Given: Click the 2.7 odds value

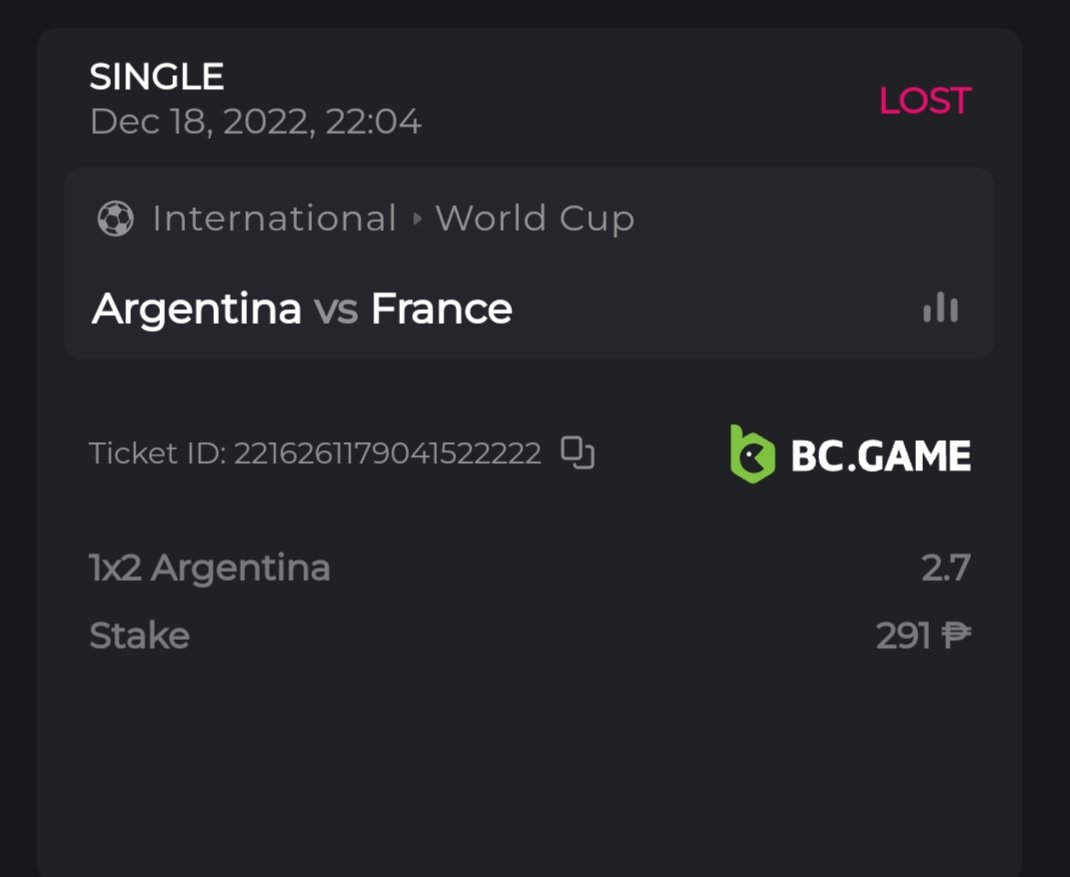Looking at the screenshot, I should point(945,569).
